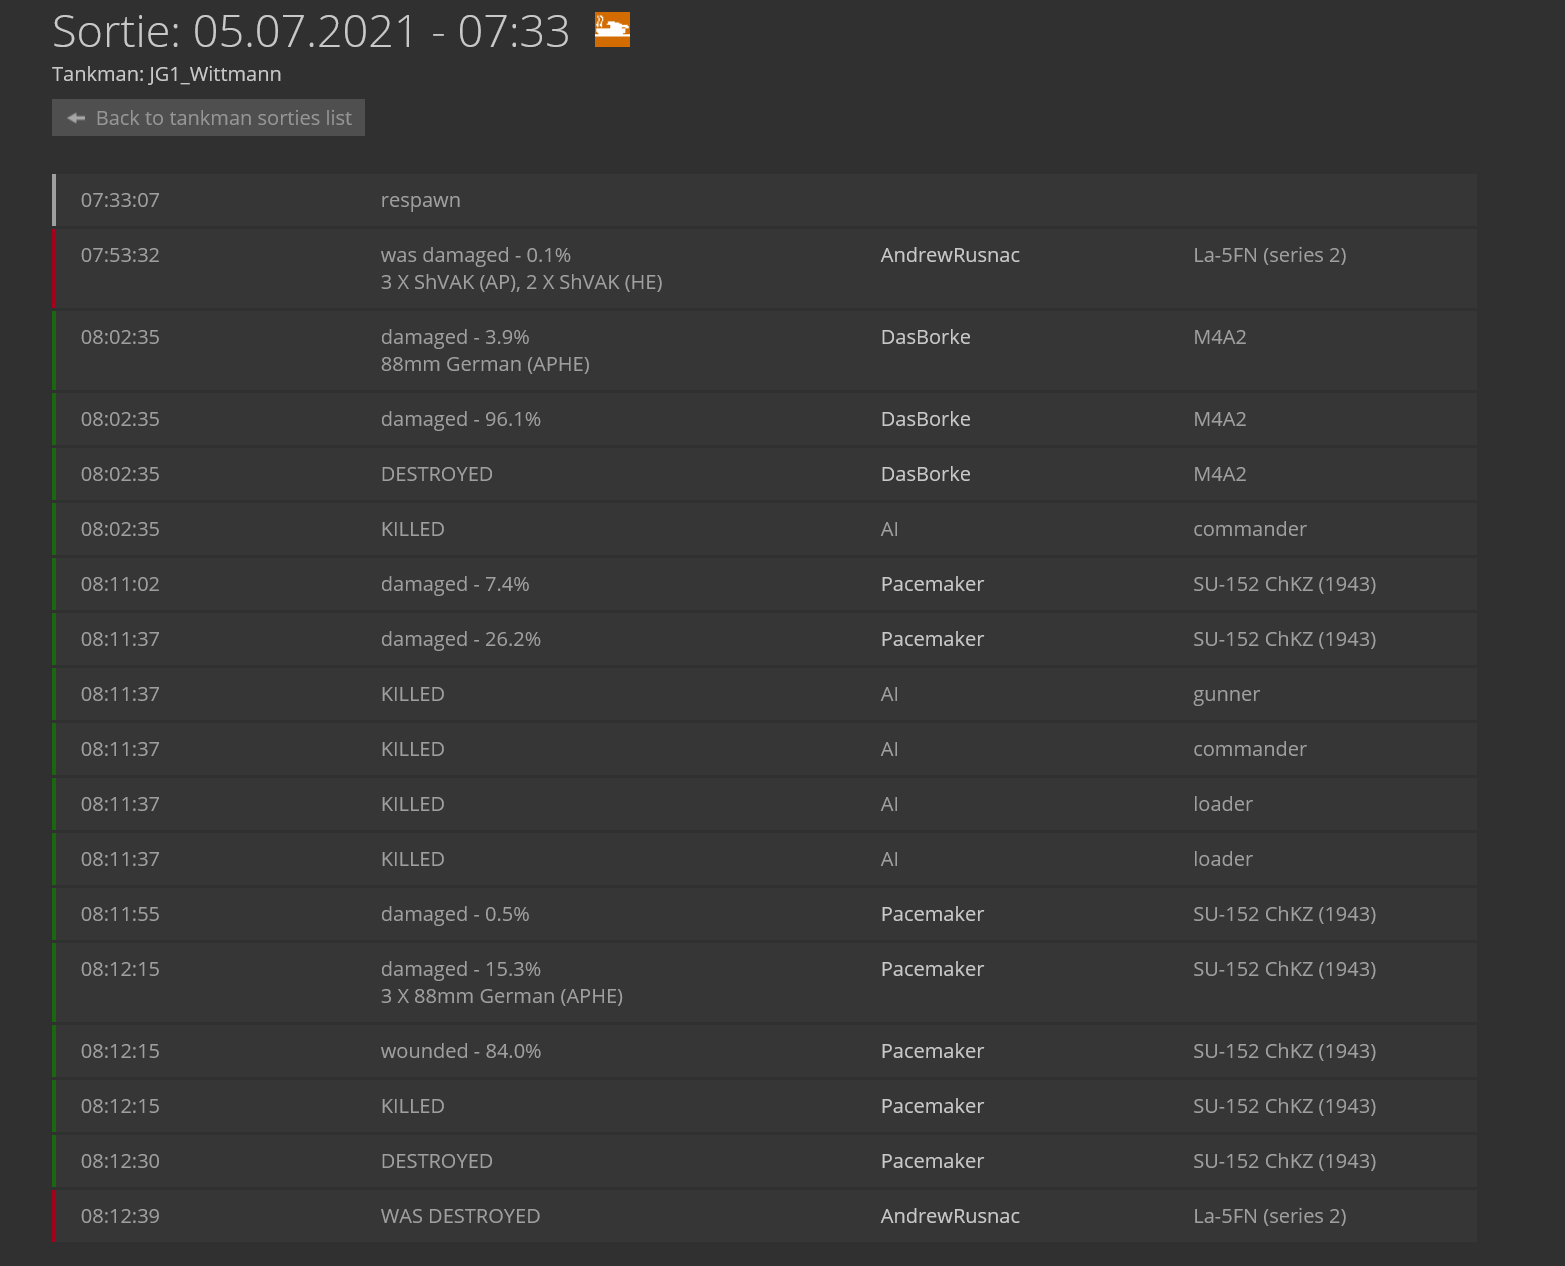Screen dimensions: 1565x1266
Task: Open Pacemaker in the wounded 84.0% row
Action: (932, 1051)
